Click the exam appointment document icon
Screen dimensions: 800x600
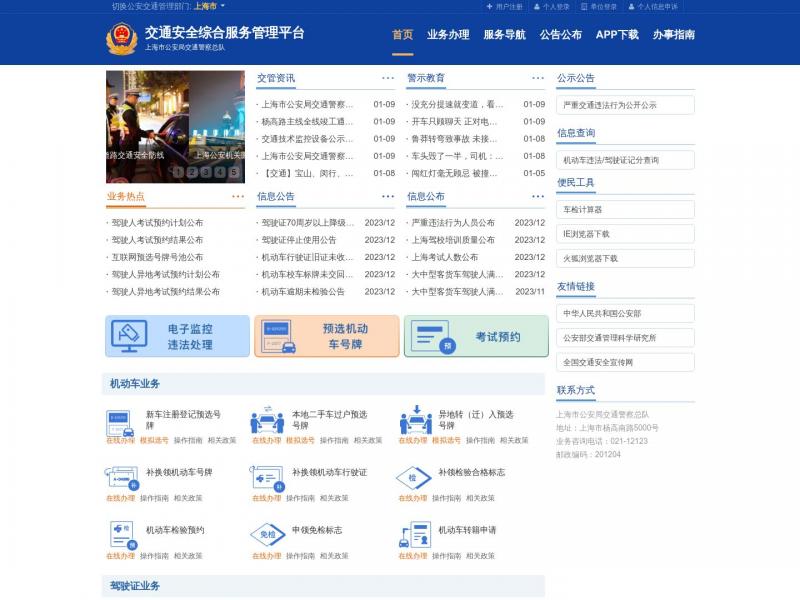point(433,336)
